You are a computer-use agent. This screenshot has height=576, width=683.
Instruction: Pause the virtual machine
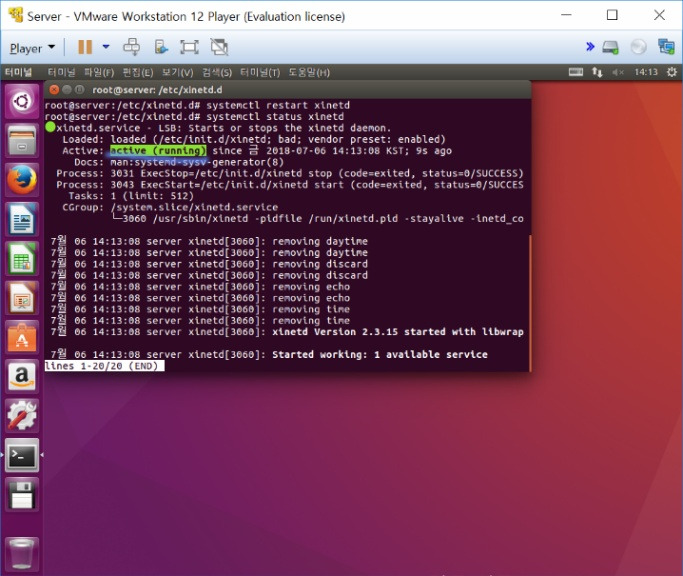85,47
